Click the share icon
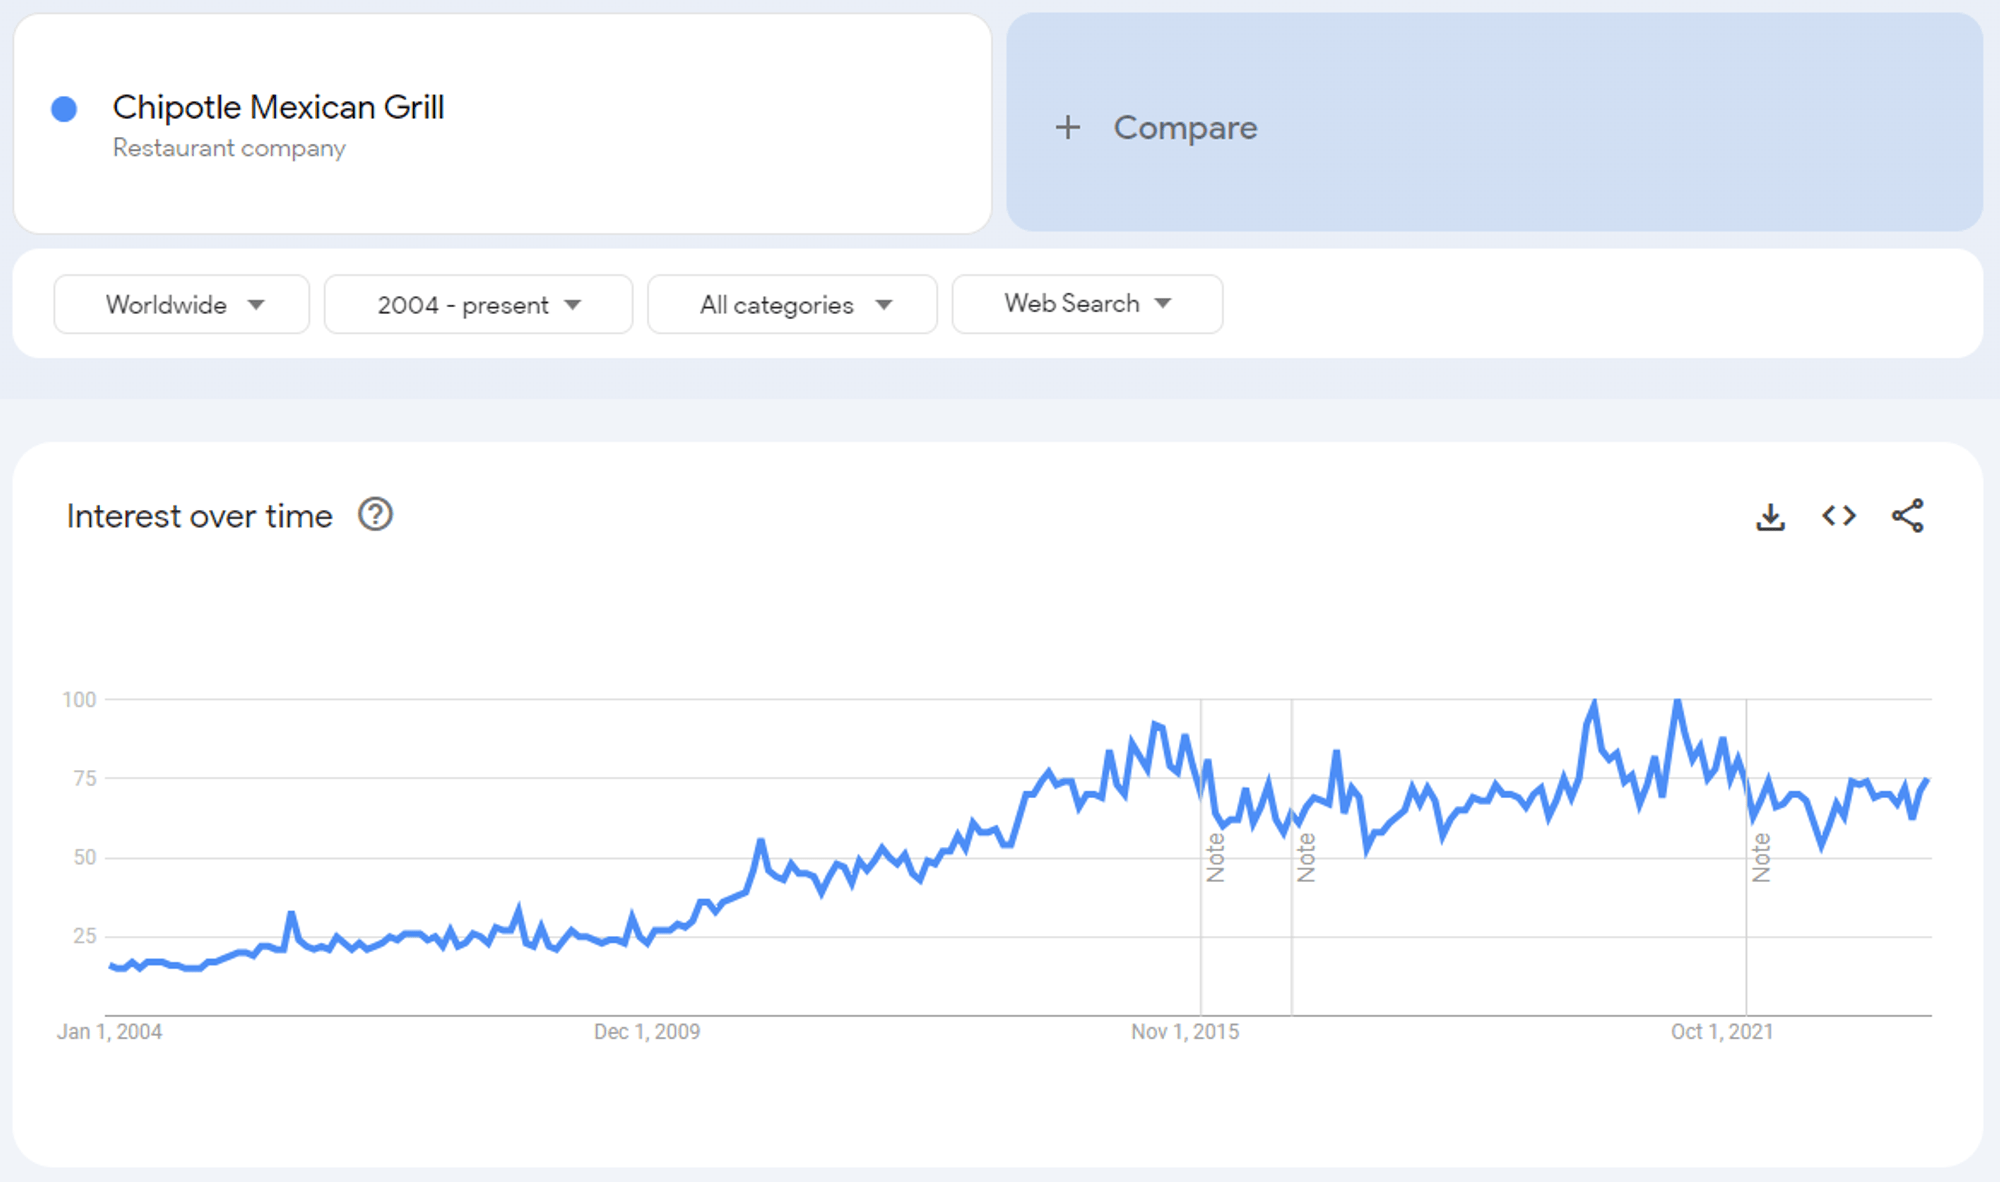This screenshot has height=1182, width=2000. pos(1907,516)
